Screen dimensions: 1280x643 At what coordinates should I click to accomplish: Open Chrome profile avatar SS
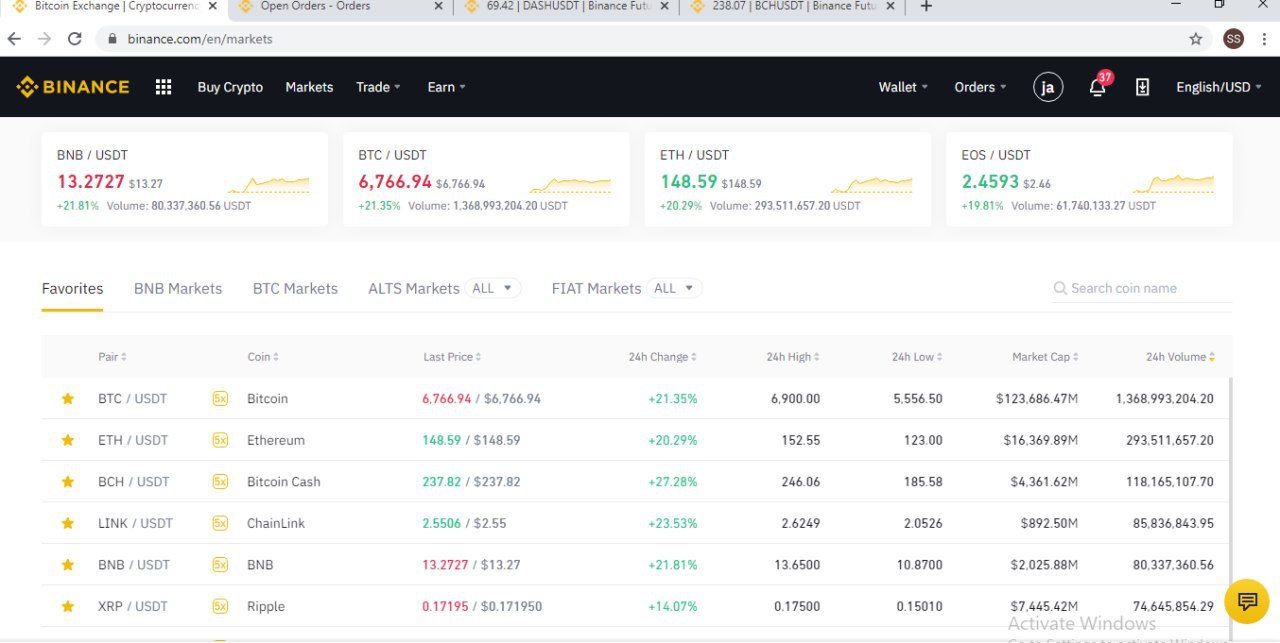pos(1234,39)
